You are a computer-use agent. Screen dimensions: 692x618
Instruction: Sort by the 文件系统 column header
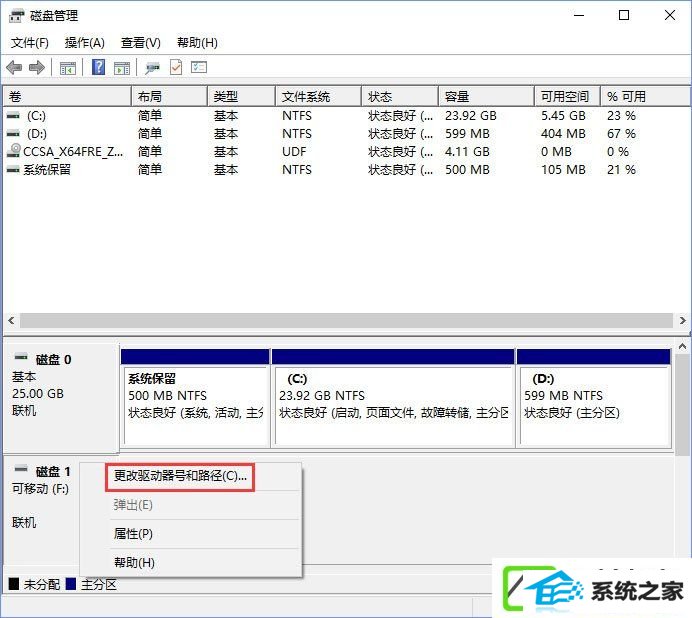click(x=318, y=96)
